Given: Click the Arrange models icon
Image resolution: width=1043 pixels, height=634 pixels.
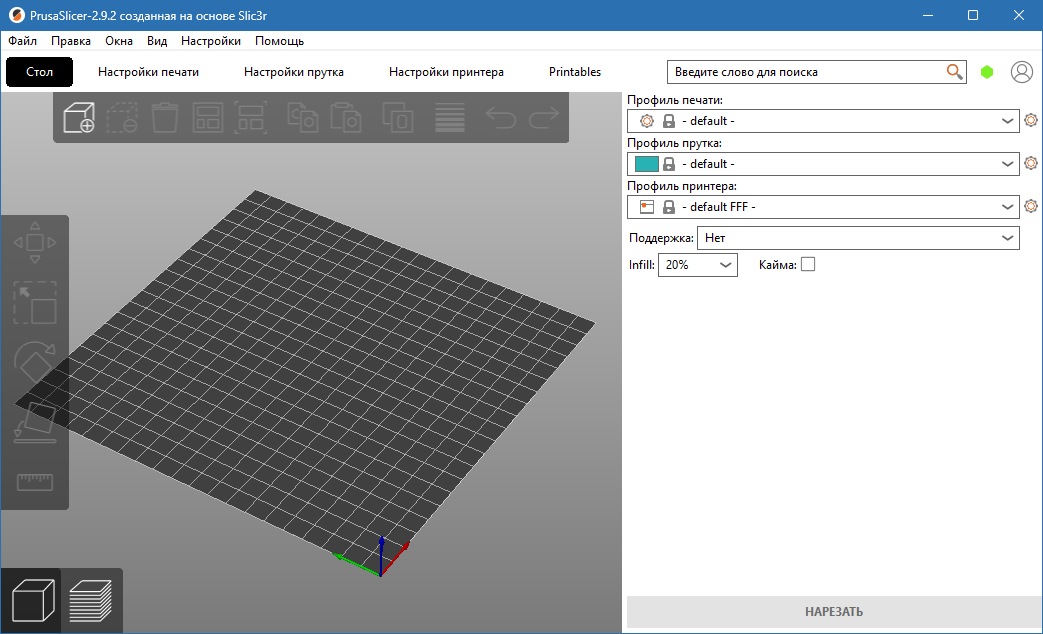Looking at the screenshot, I should tap(208, 118).
